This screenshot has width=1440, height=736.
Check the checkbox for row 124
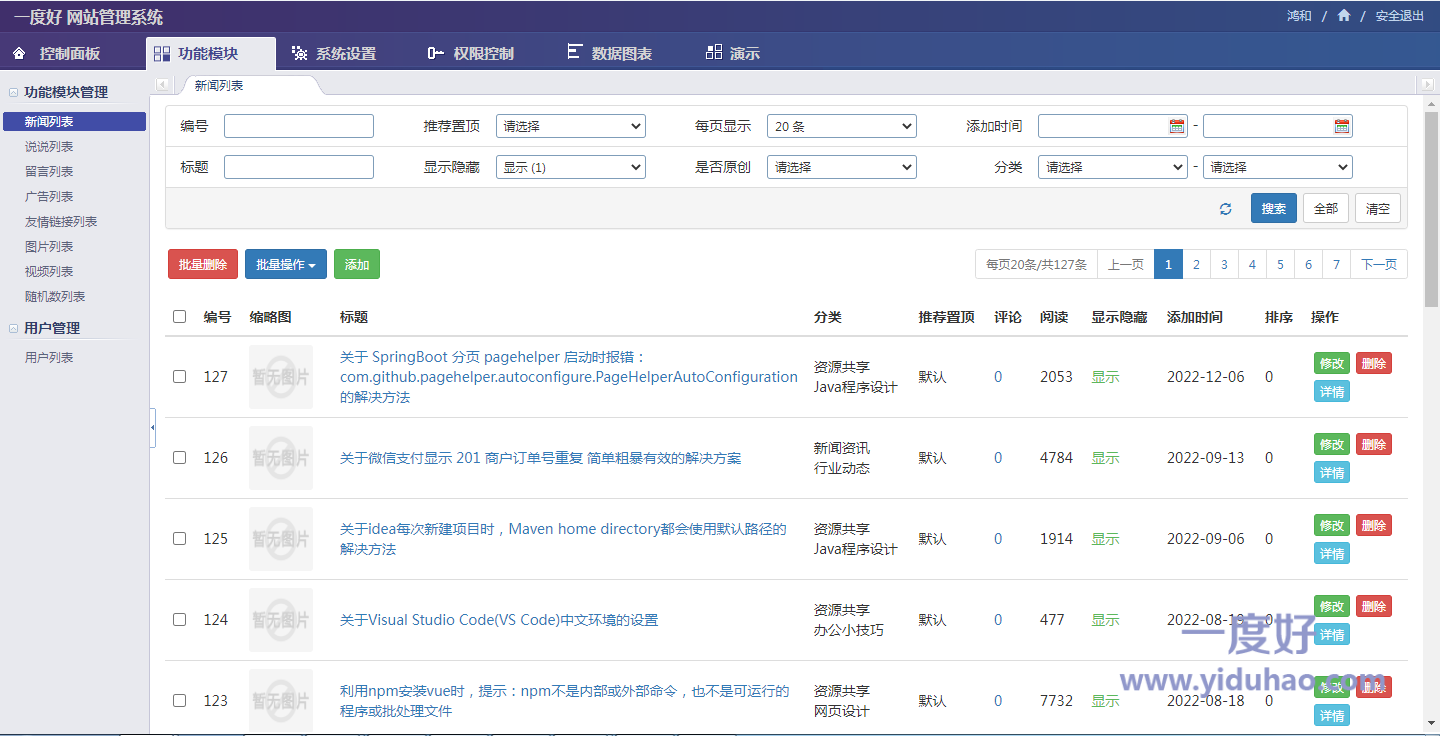(180, 619)
